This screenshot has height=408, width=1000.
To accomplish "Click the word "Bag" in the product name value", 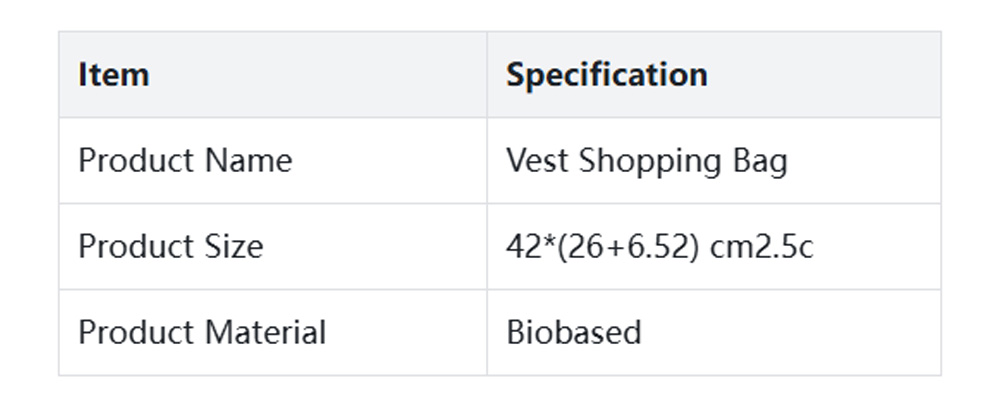I will 762,162.
